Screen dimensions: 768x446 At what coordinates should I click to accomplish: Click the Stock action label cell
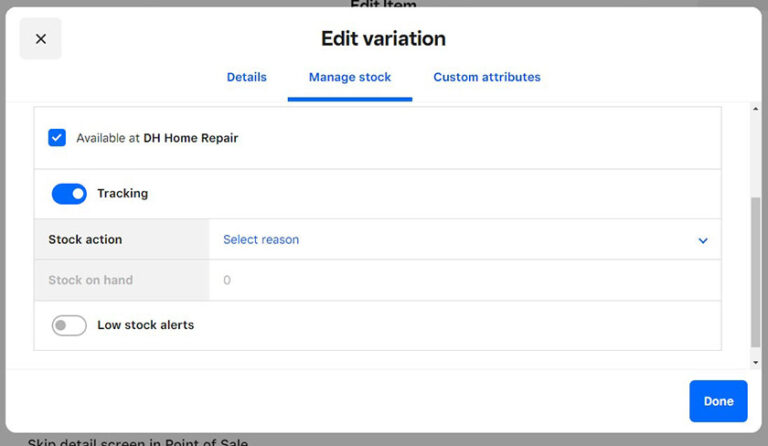pyautogui.click(x=122, y=240)
